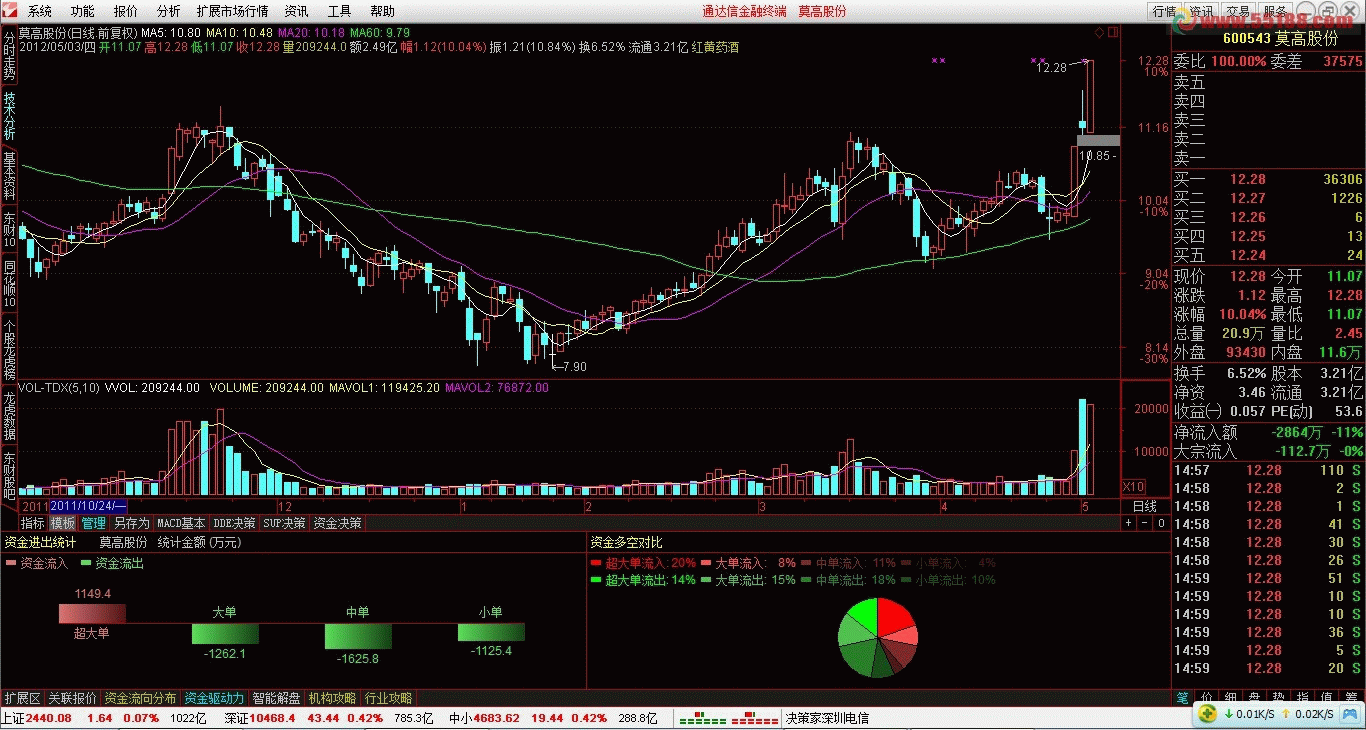Switch to 资金流向分布 tab
This screenshot has width=1366, height=730.
(140, 698)
